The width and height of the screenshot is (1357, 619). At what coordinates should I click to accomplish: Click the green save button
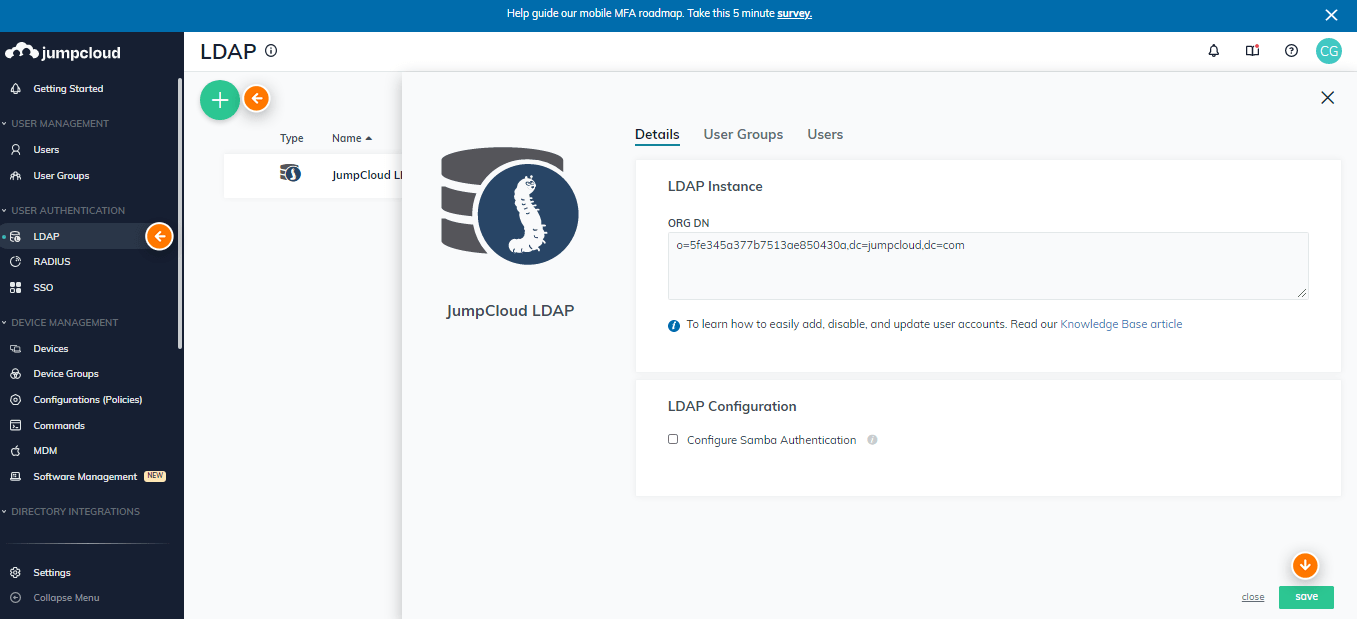1306,597
